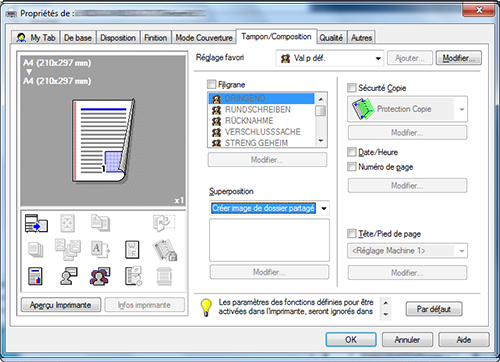The image size is (500, 362).
Task: Toggle the Tête/Pied de page checkbox
Action: pos(352,233)
